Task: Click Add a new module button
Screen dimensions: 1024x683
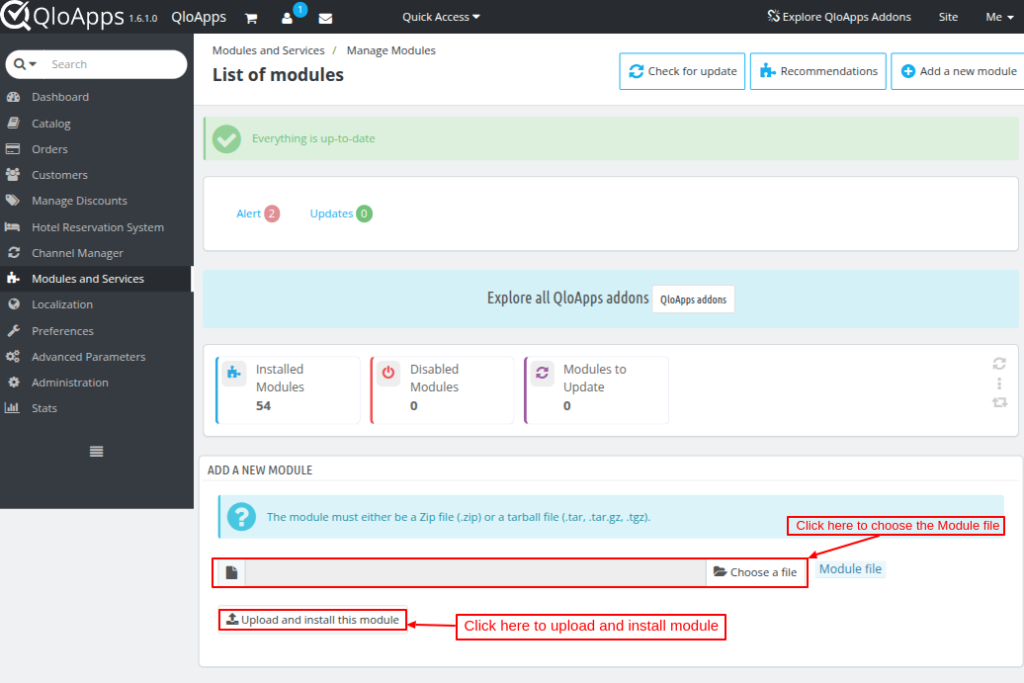Action: (958, 71)
